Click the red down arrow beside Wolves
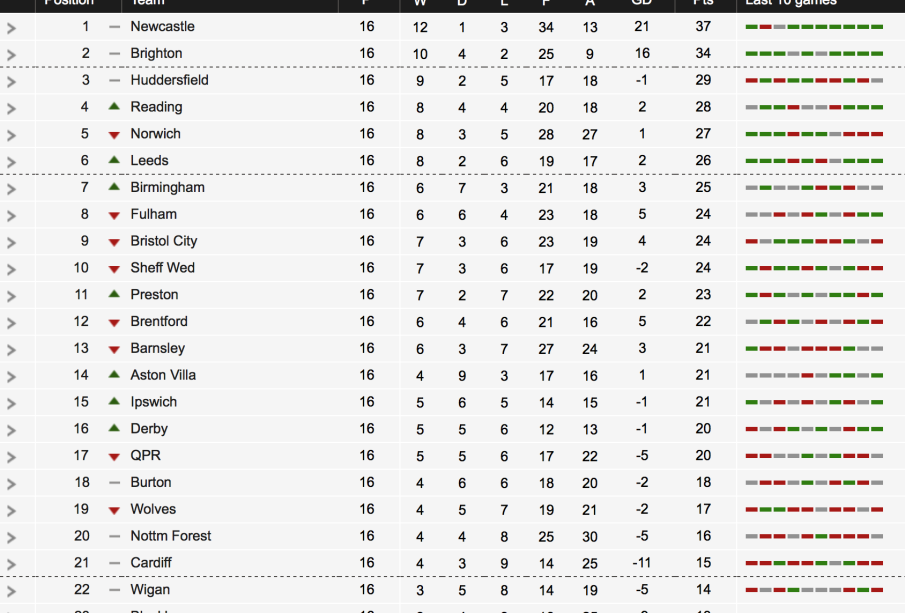 114,510
